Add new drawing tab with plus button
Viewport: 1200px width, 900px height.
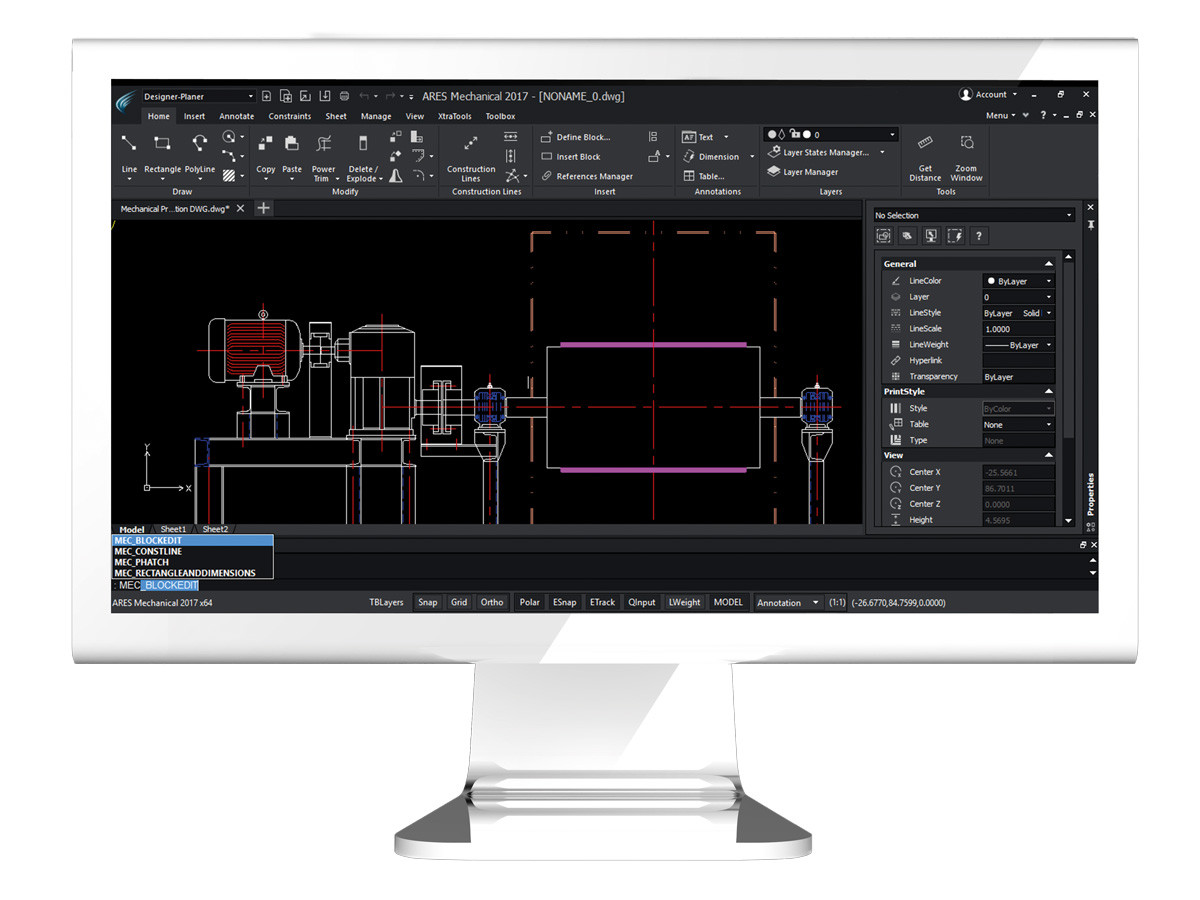click(263, 208)
